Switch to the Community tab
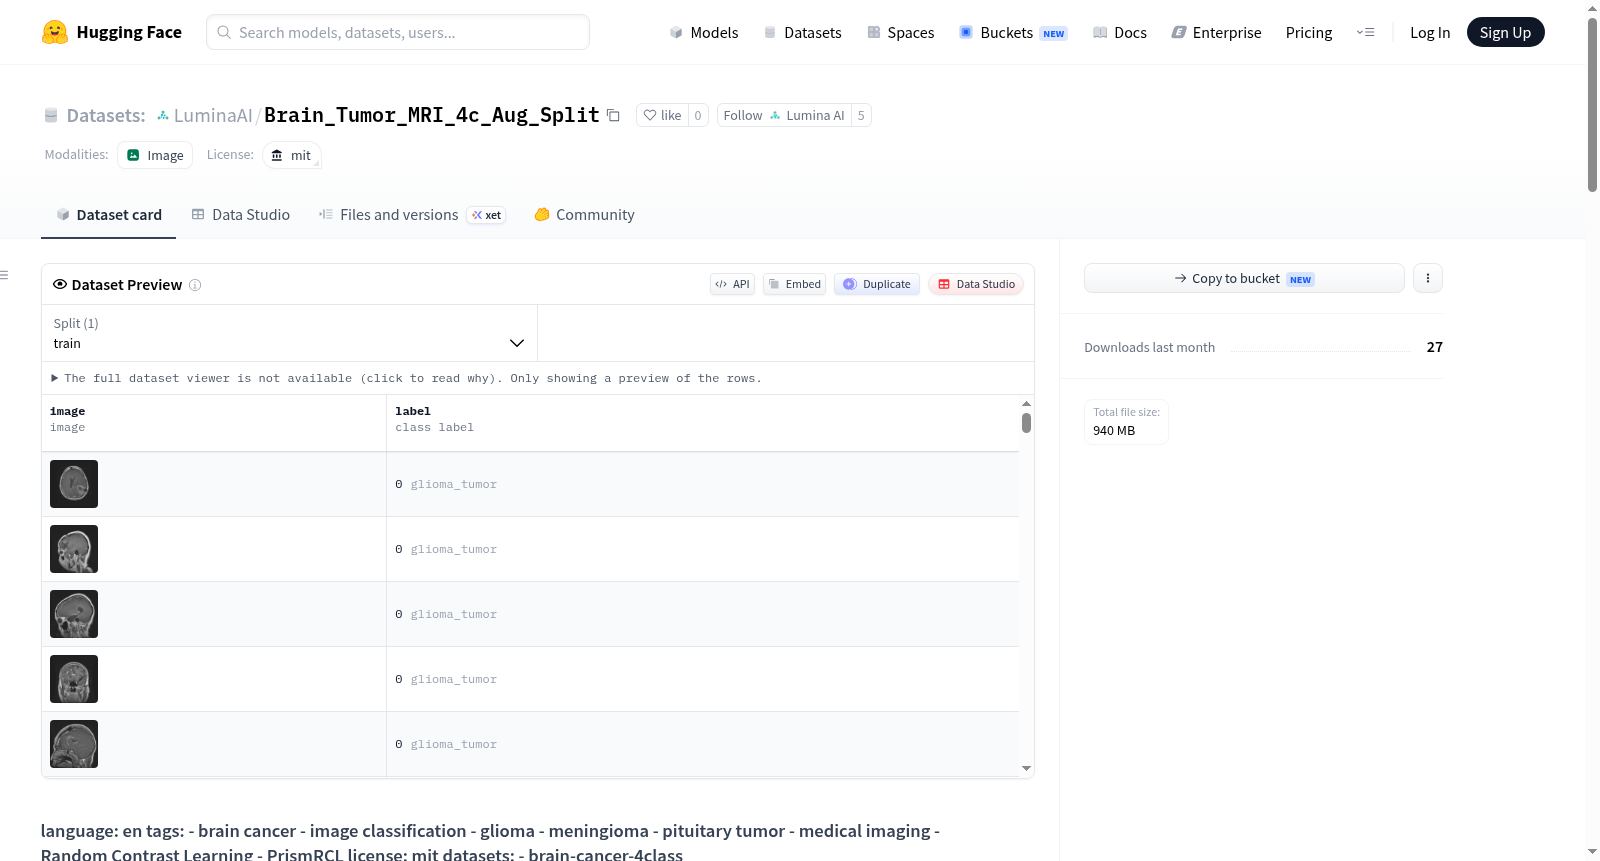Viewport: 1600px width, 861px height. click(584, 215)
